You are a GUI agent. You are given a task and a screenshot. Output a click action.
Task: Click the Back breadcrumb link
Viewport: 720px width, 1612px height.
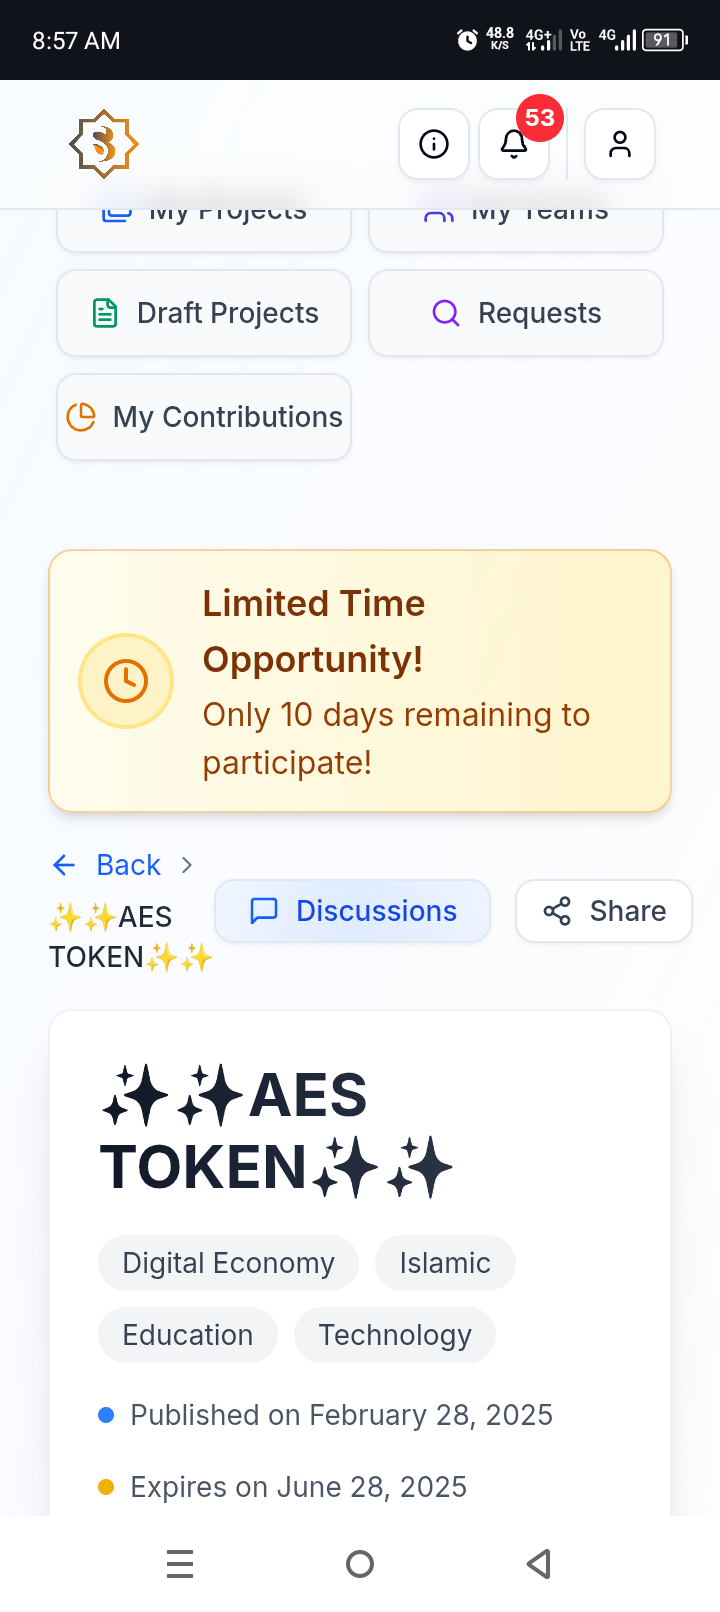pyautogui.click(x=128, y=865)
